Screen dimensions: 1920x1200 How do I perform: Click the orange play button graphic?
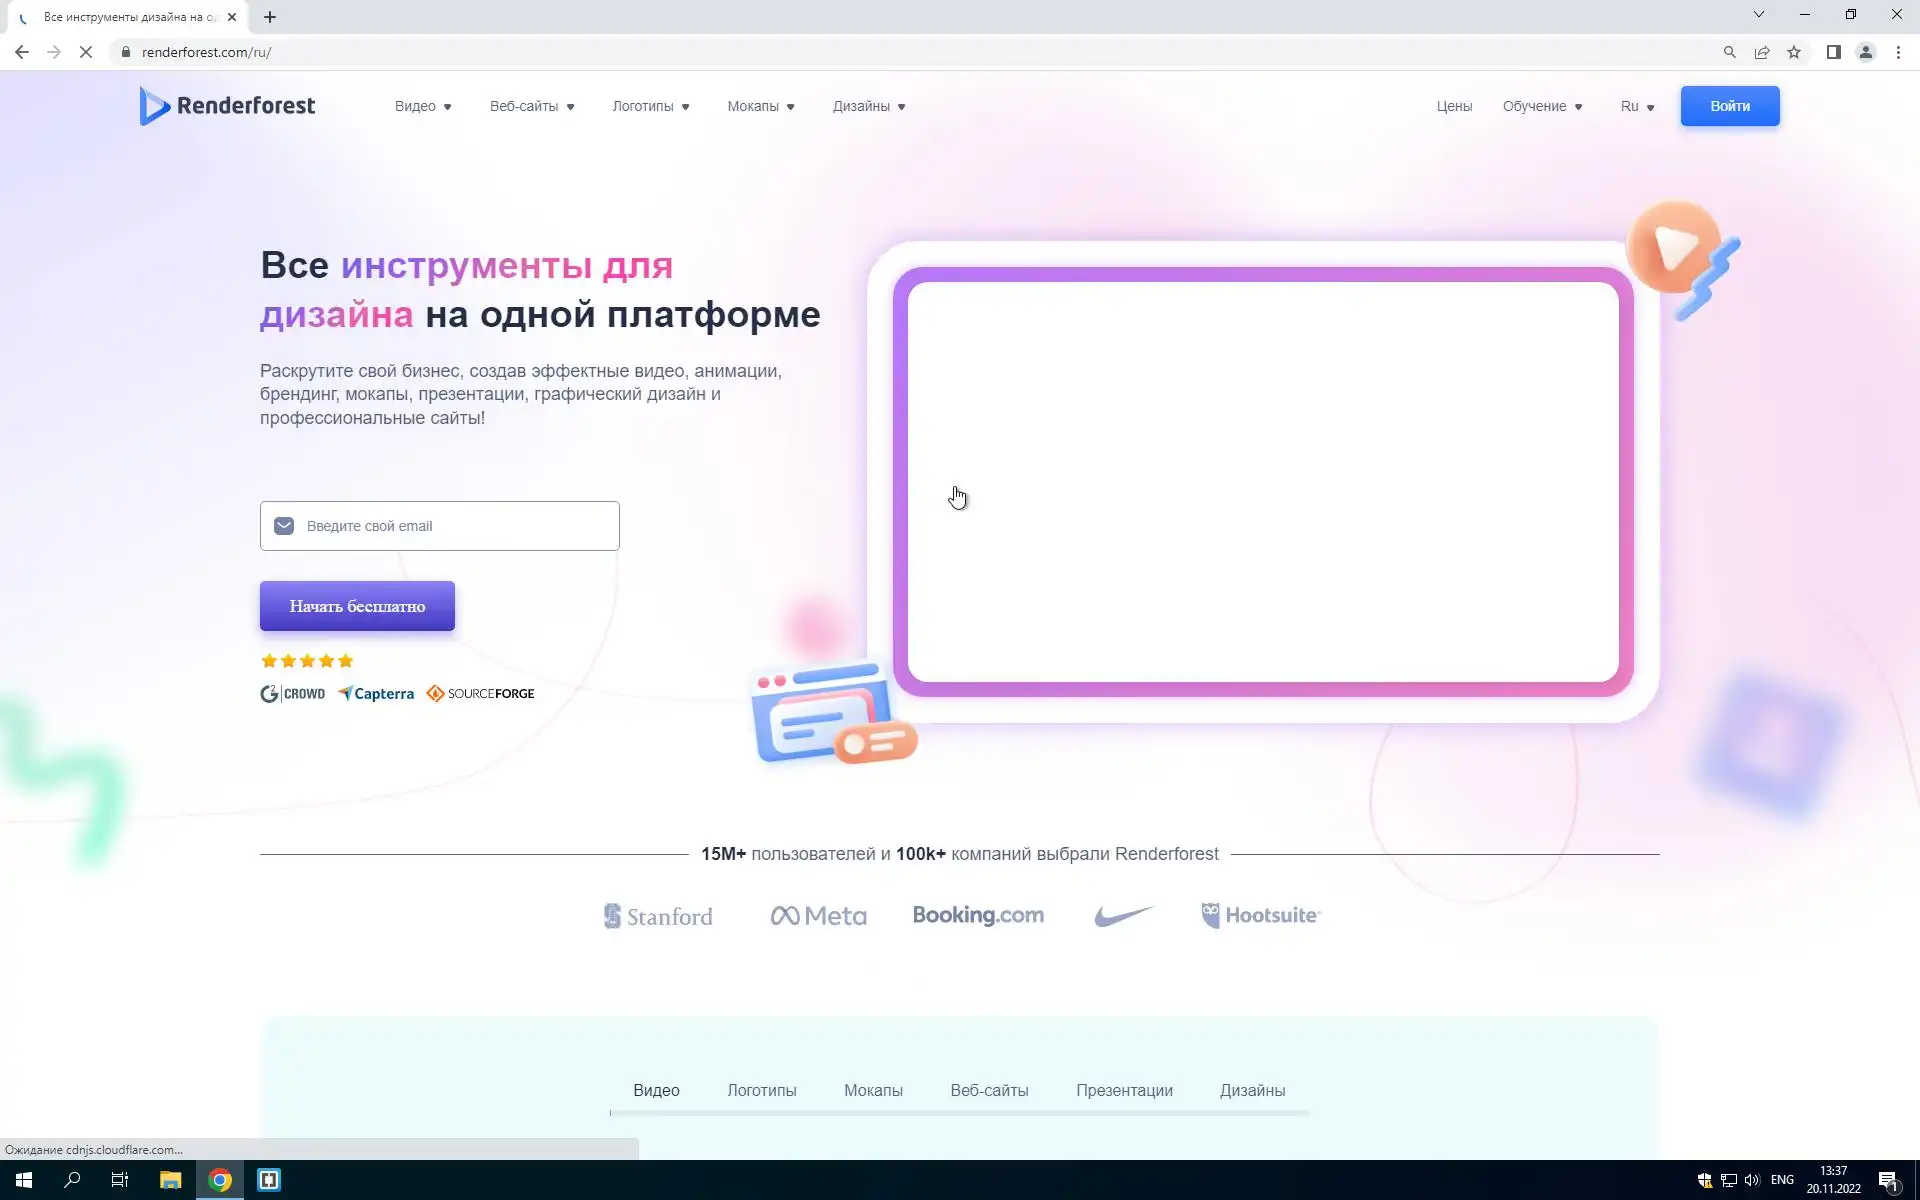pyautogui.click(x=1674, y=247)
